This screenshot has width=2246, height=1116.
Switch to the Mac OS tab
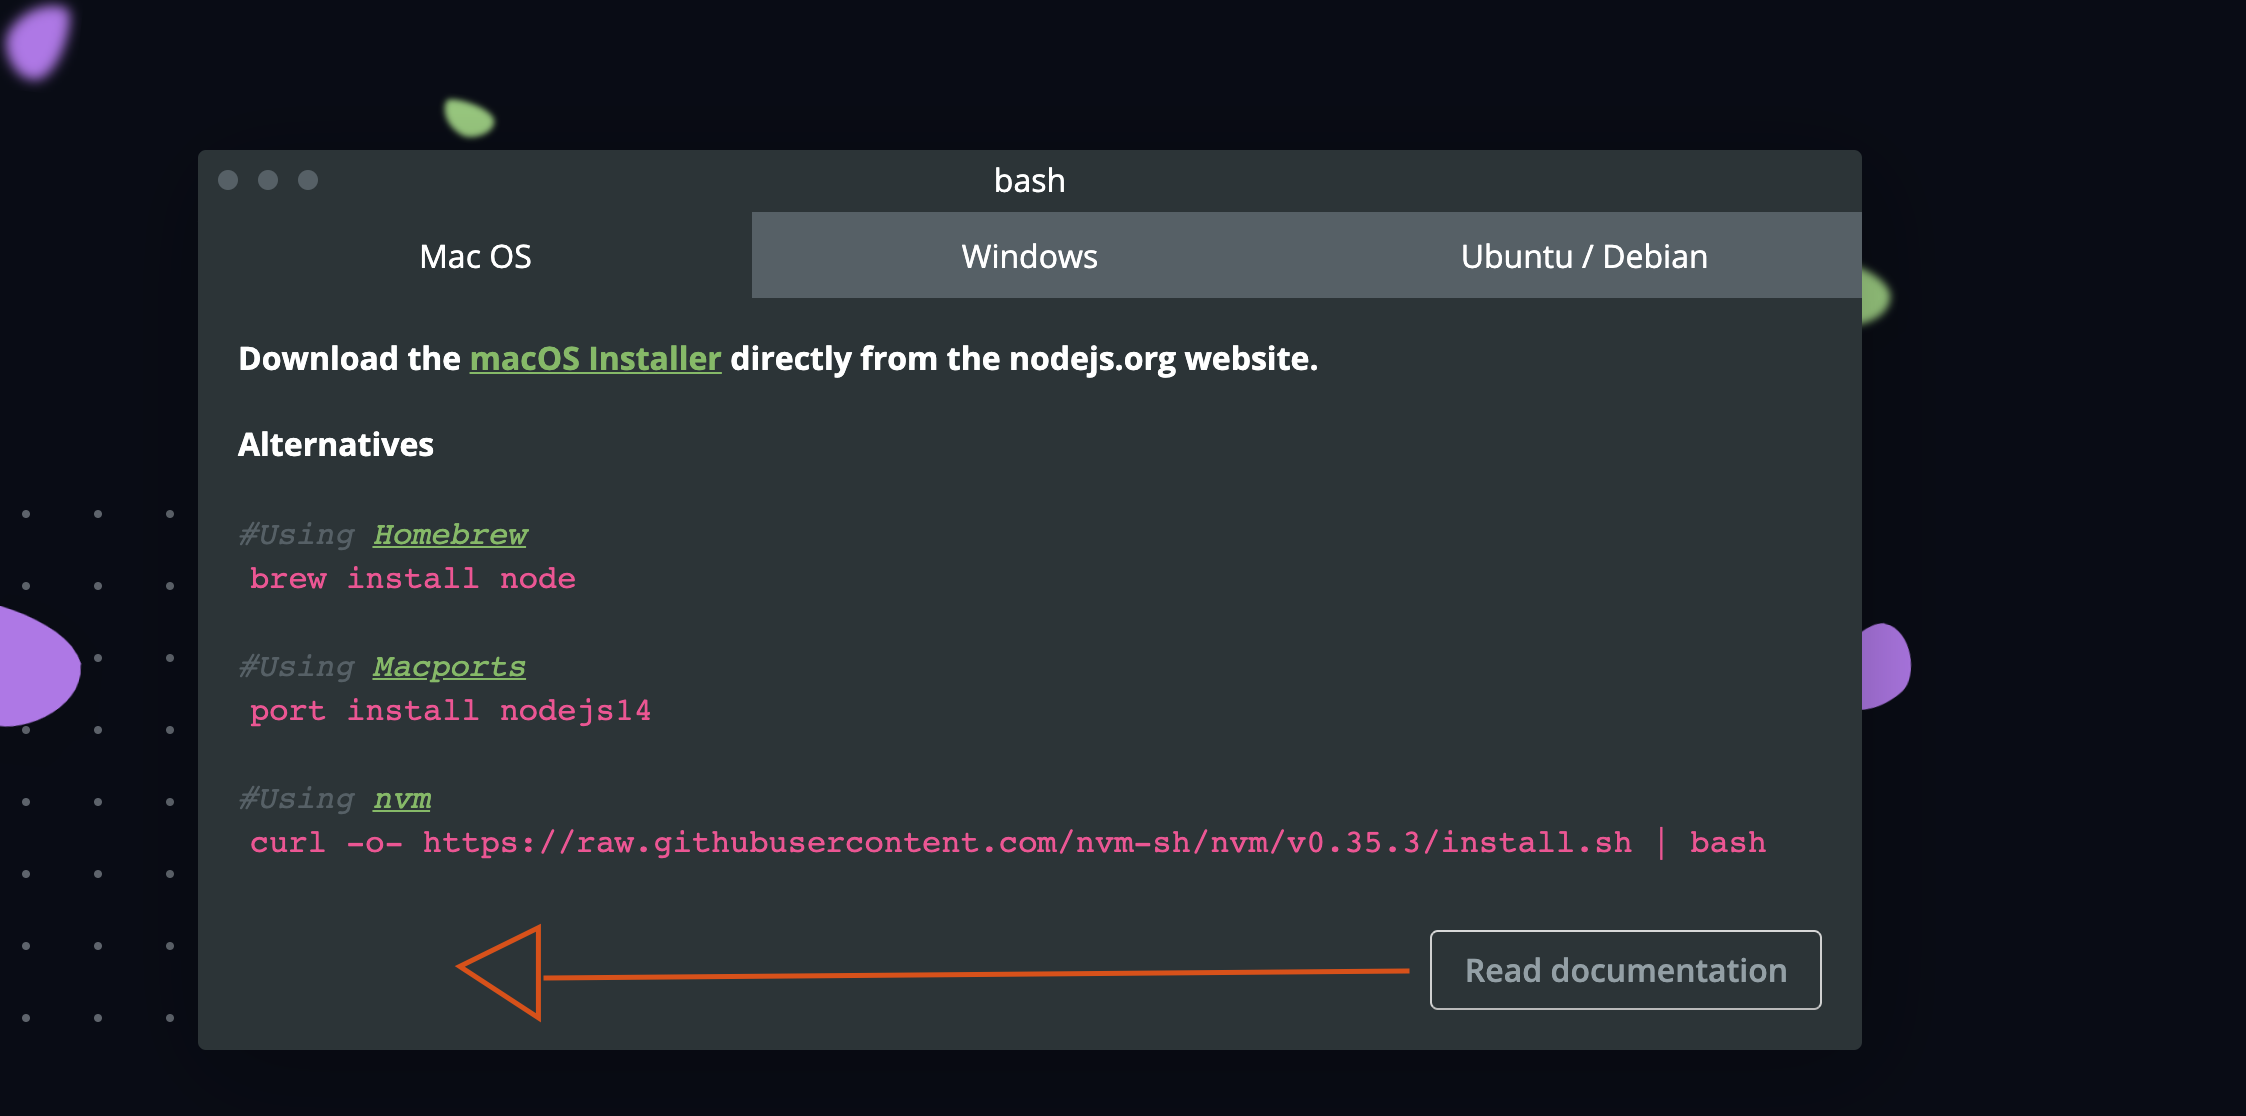(475, 256)
